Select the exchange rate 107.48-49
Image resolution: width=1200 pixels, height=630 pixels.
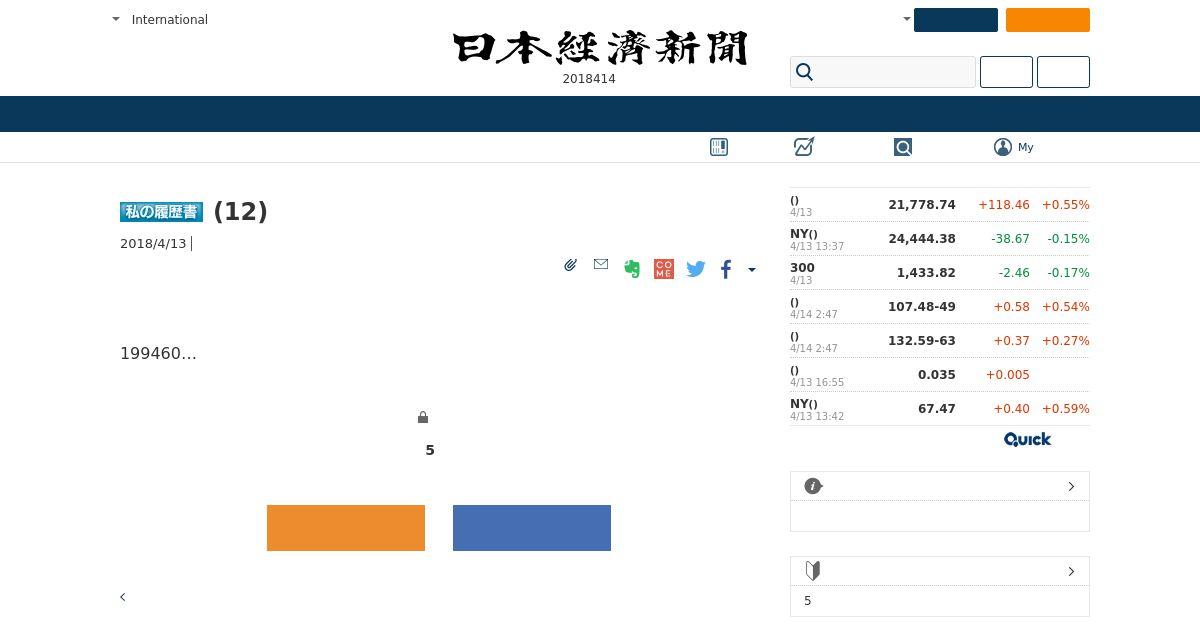[x=922, y=307]
